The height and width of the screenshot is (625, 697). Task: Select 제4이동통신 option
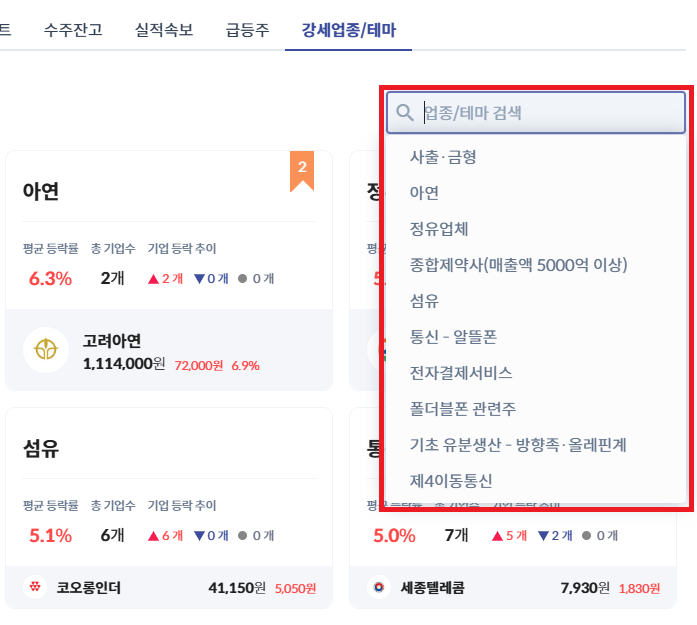point(451,481)
